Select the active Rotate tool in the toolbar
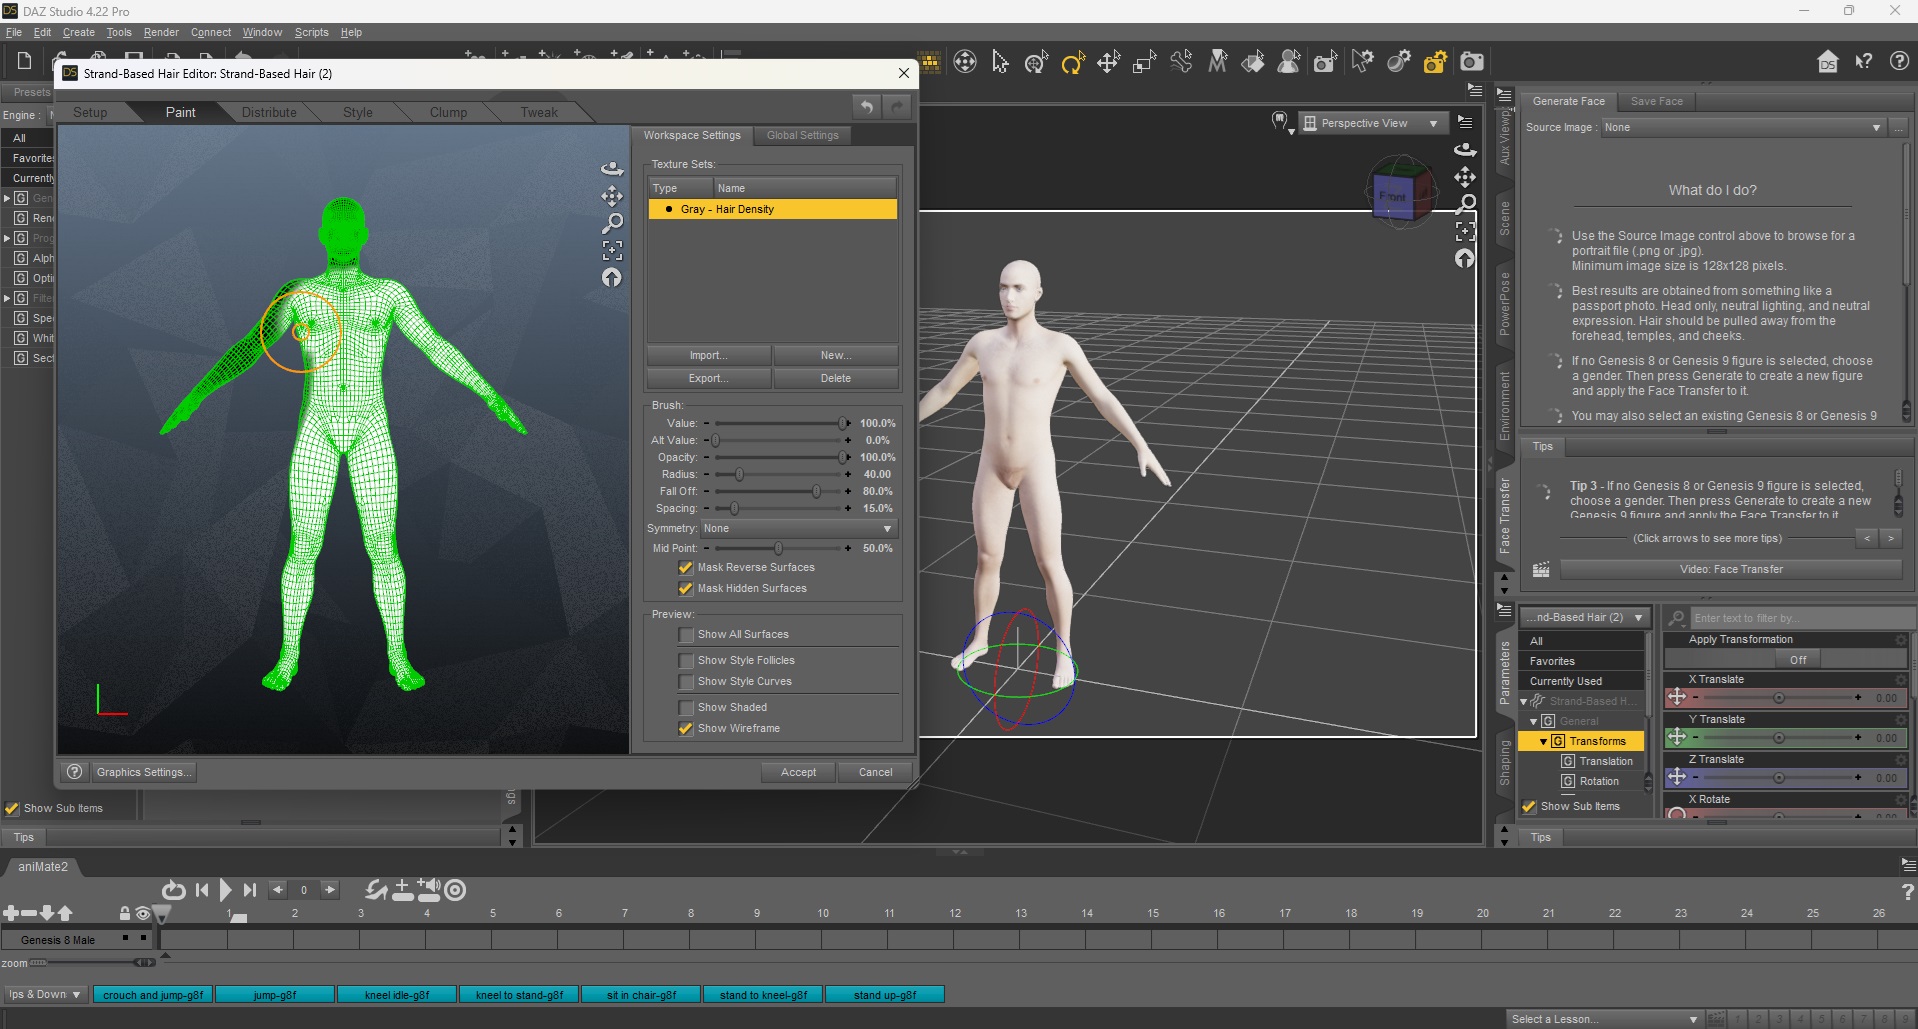 click(x=1073, y=63)
